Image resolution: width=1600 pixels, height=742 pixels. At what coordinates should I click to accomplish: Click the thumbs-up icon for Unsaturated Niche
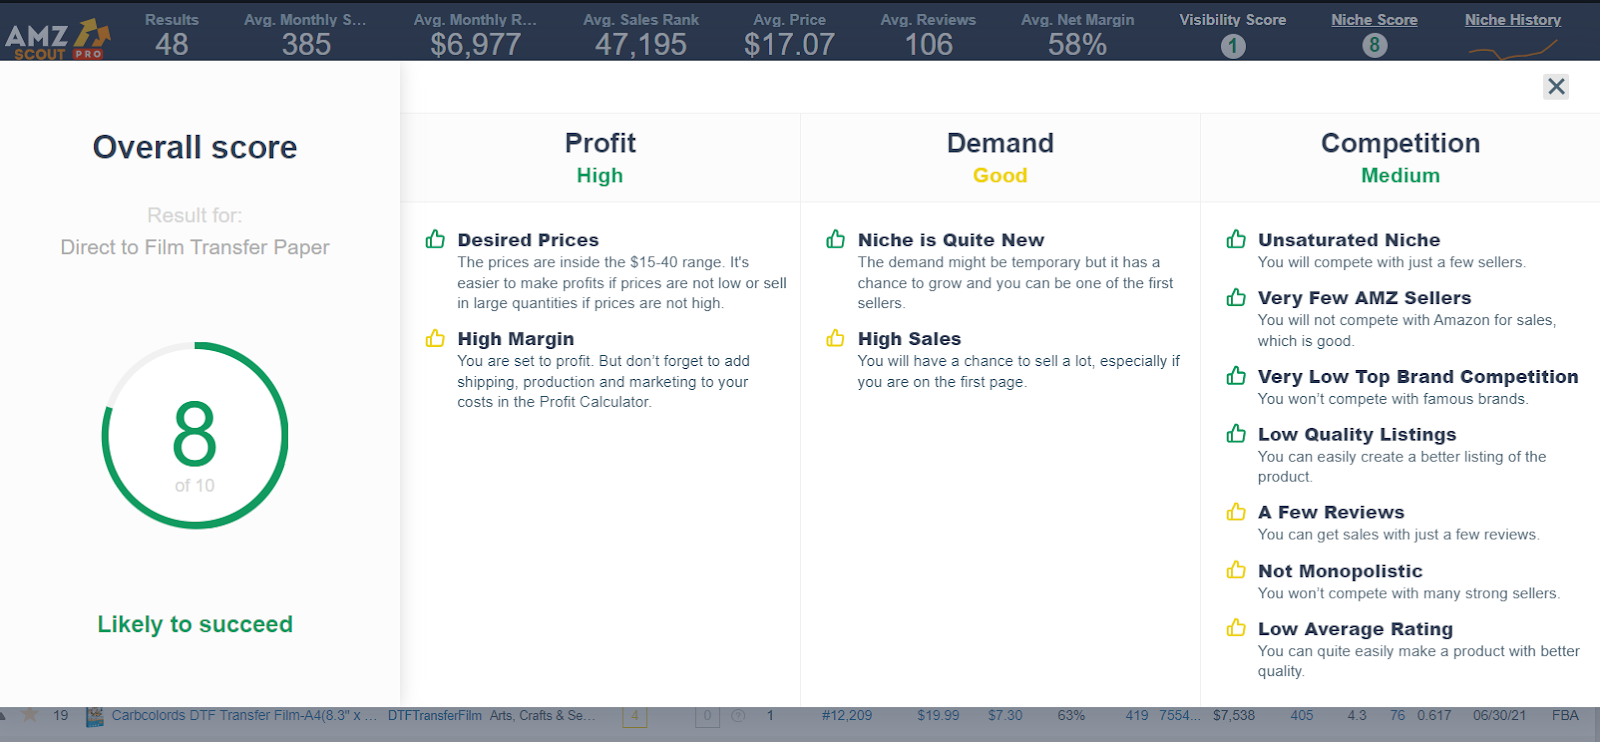point(1237,240)
